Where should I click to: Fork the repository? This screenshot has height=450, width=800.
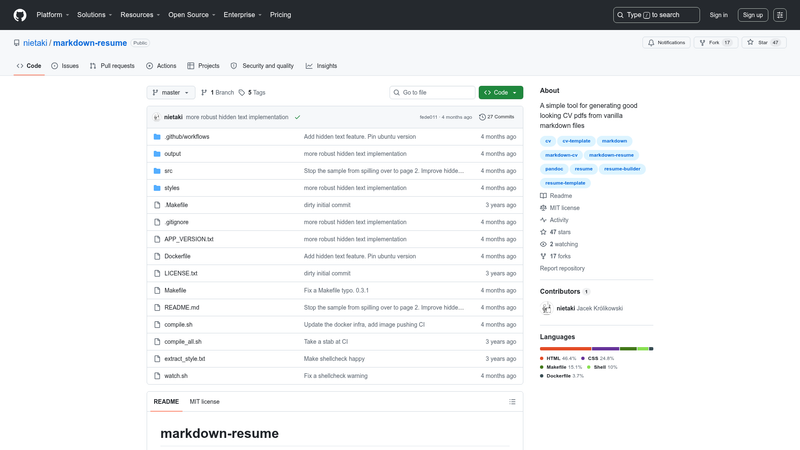pyautogui.click(x=716, y=42)
